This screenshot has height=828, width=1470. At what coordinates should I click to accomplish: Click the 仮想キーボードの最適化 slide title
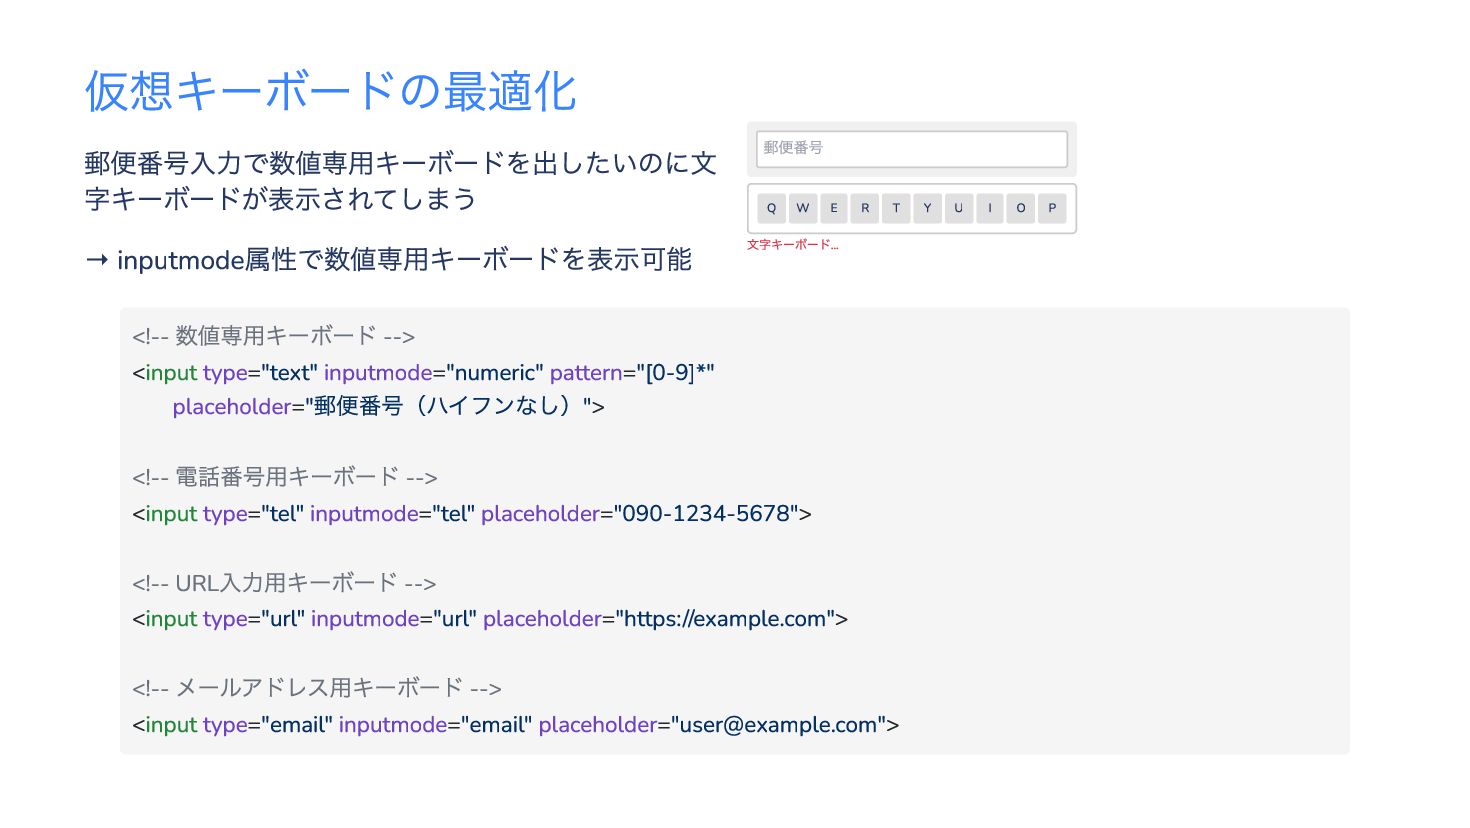coord(330,91)
